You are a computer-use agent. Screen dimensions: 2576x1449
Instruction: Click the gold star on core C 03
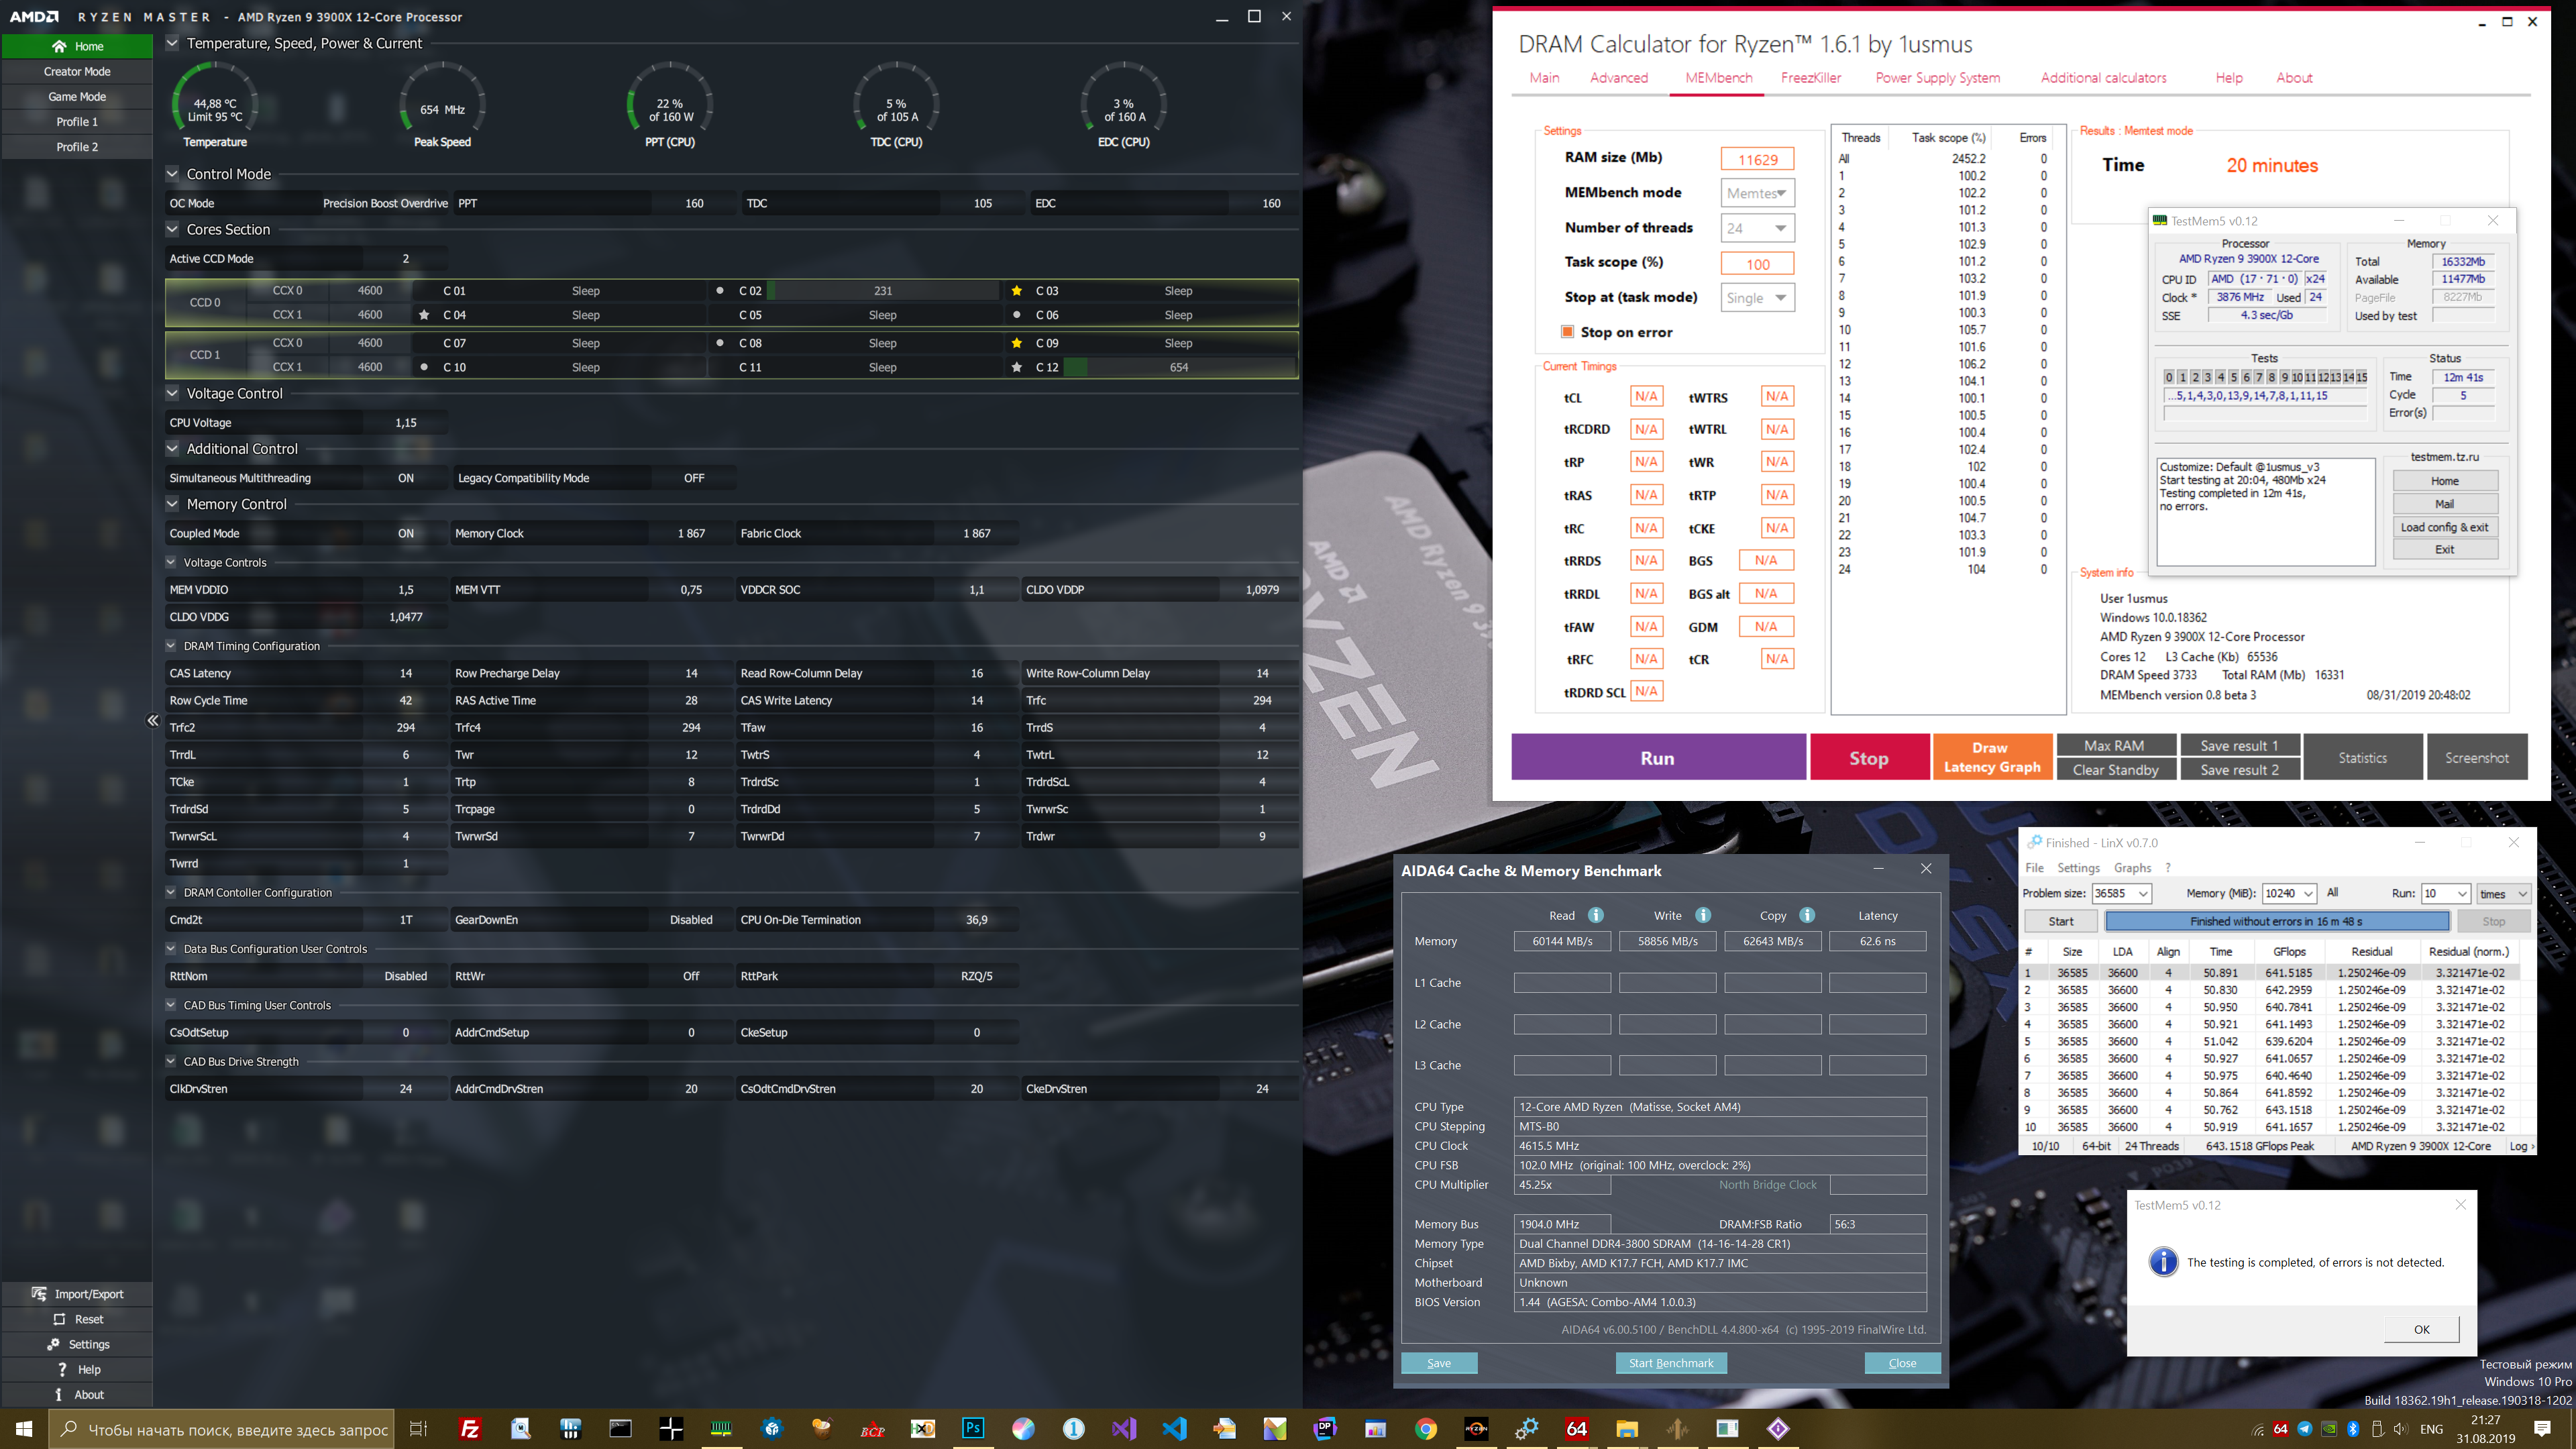[1016, 291]
